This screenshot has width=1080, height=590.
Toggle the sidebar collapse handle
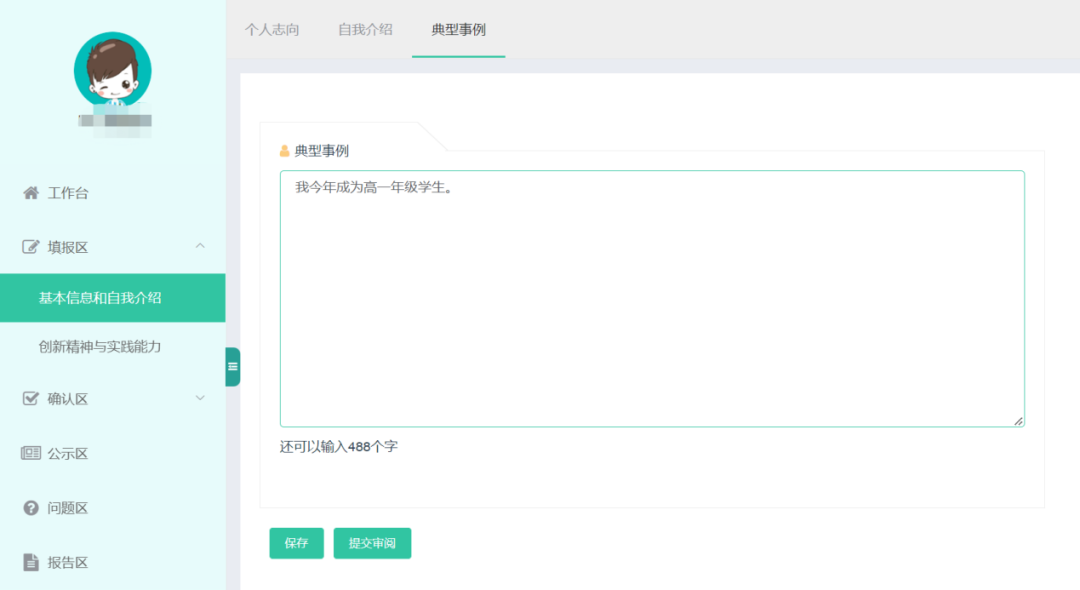tap(232, 366)
